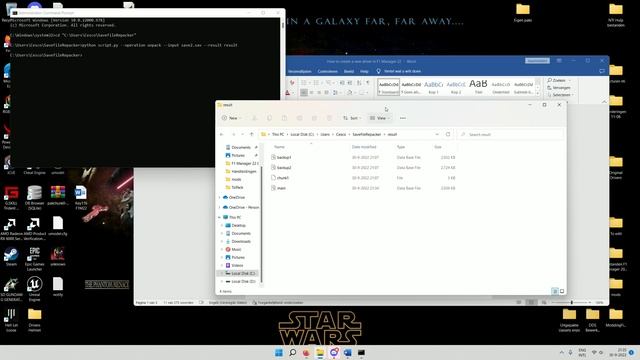The width and height of the screenshot is (640, 360).
Task: Click the Share icon in Explorer toolbar
Action: [x=314, y=118]
